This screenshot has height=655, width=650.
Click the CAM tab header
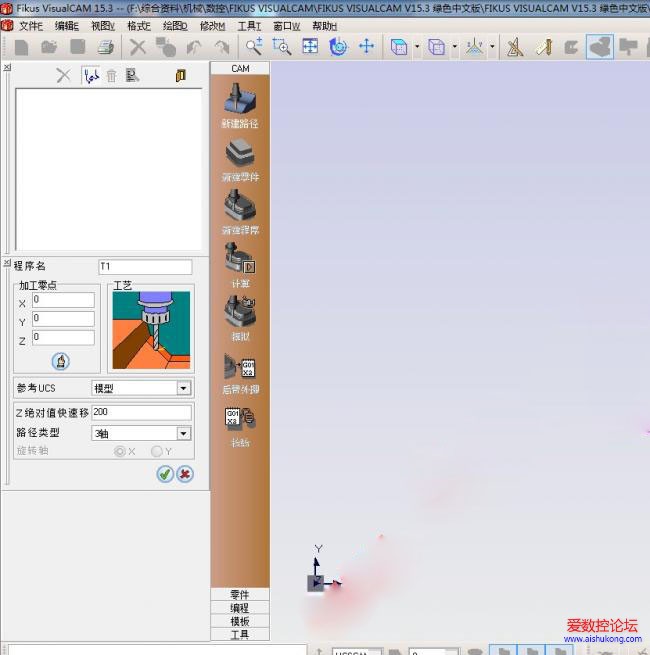[240, 69]
